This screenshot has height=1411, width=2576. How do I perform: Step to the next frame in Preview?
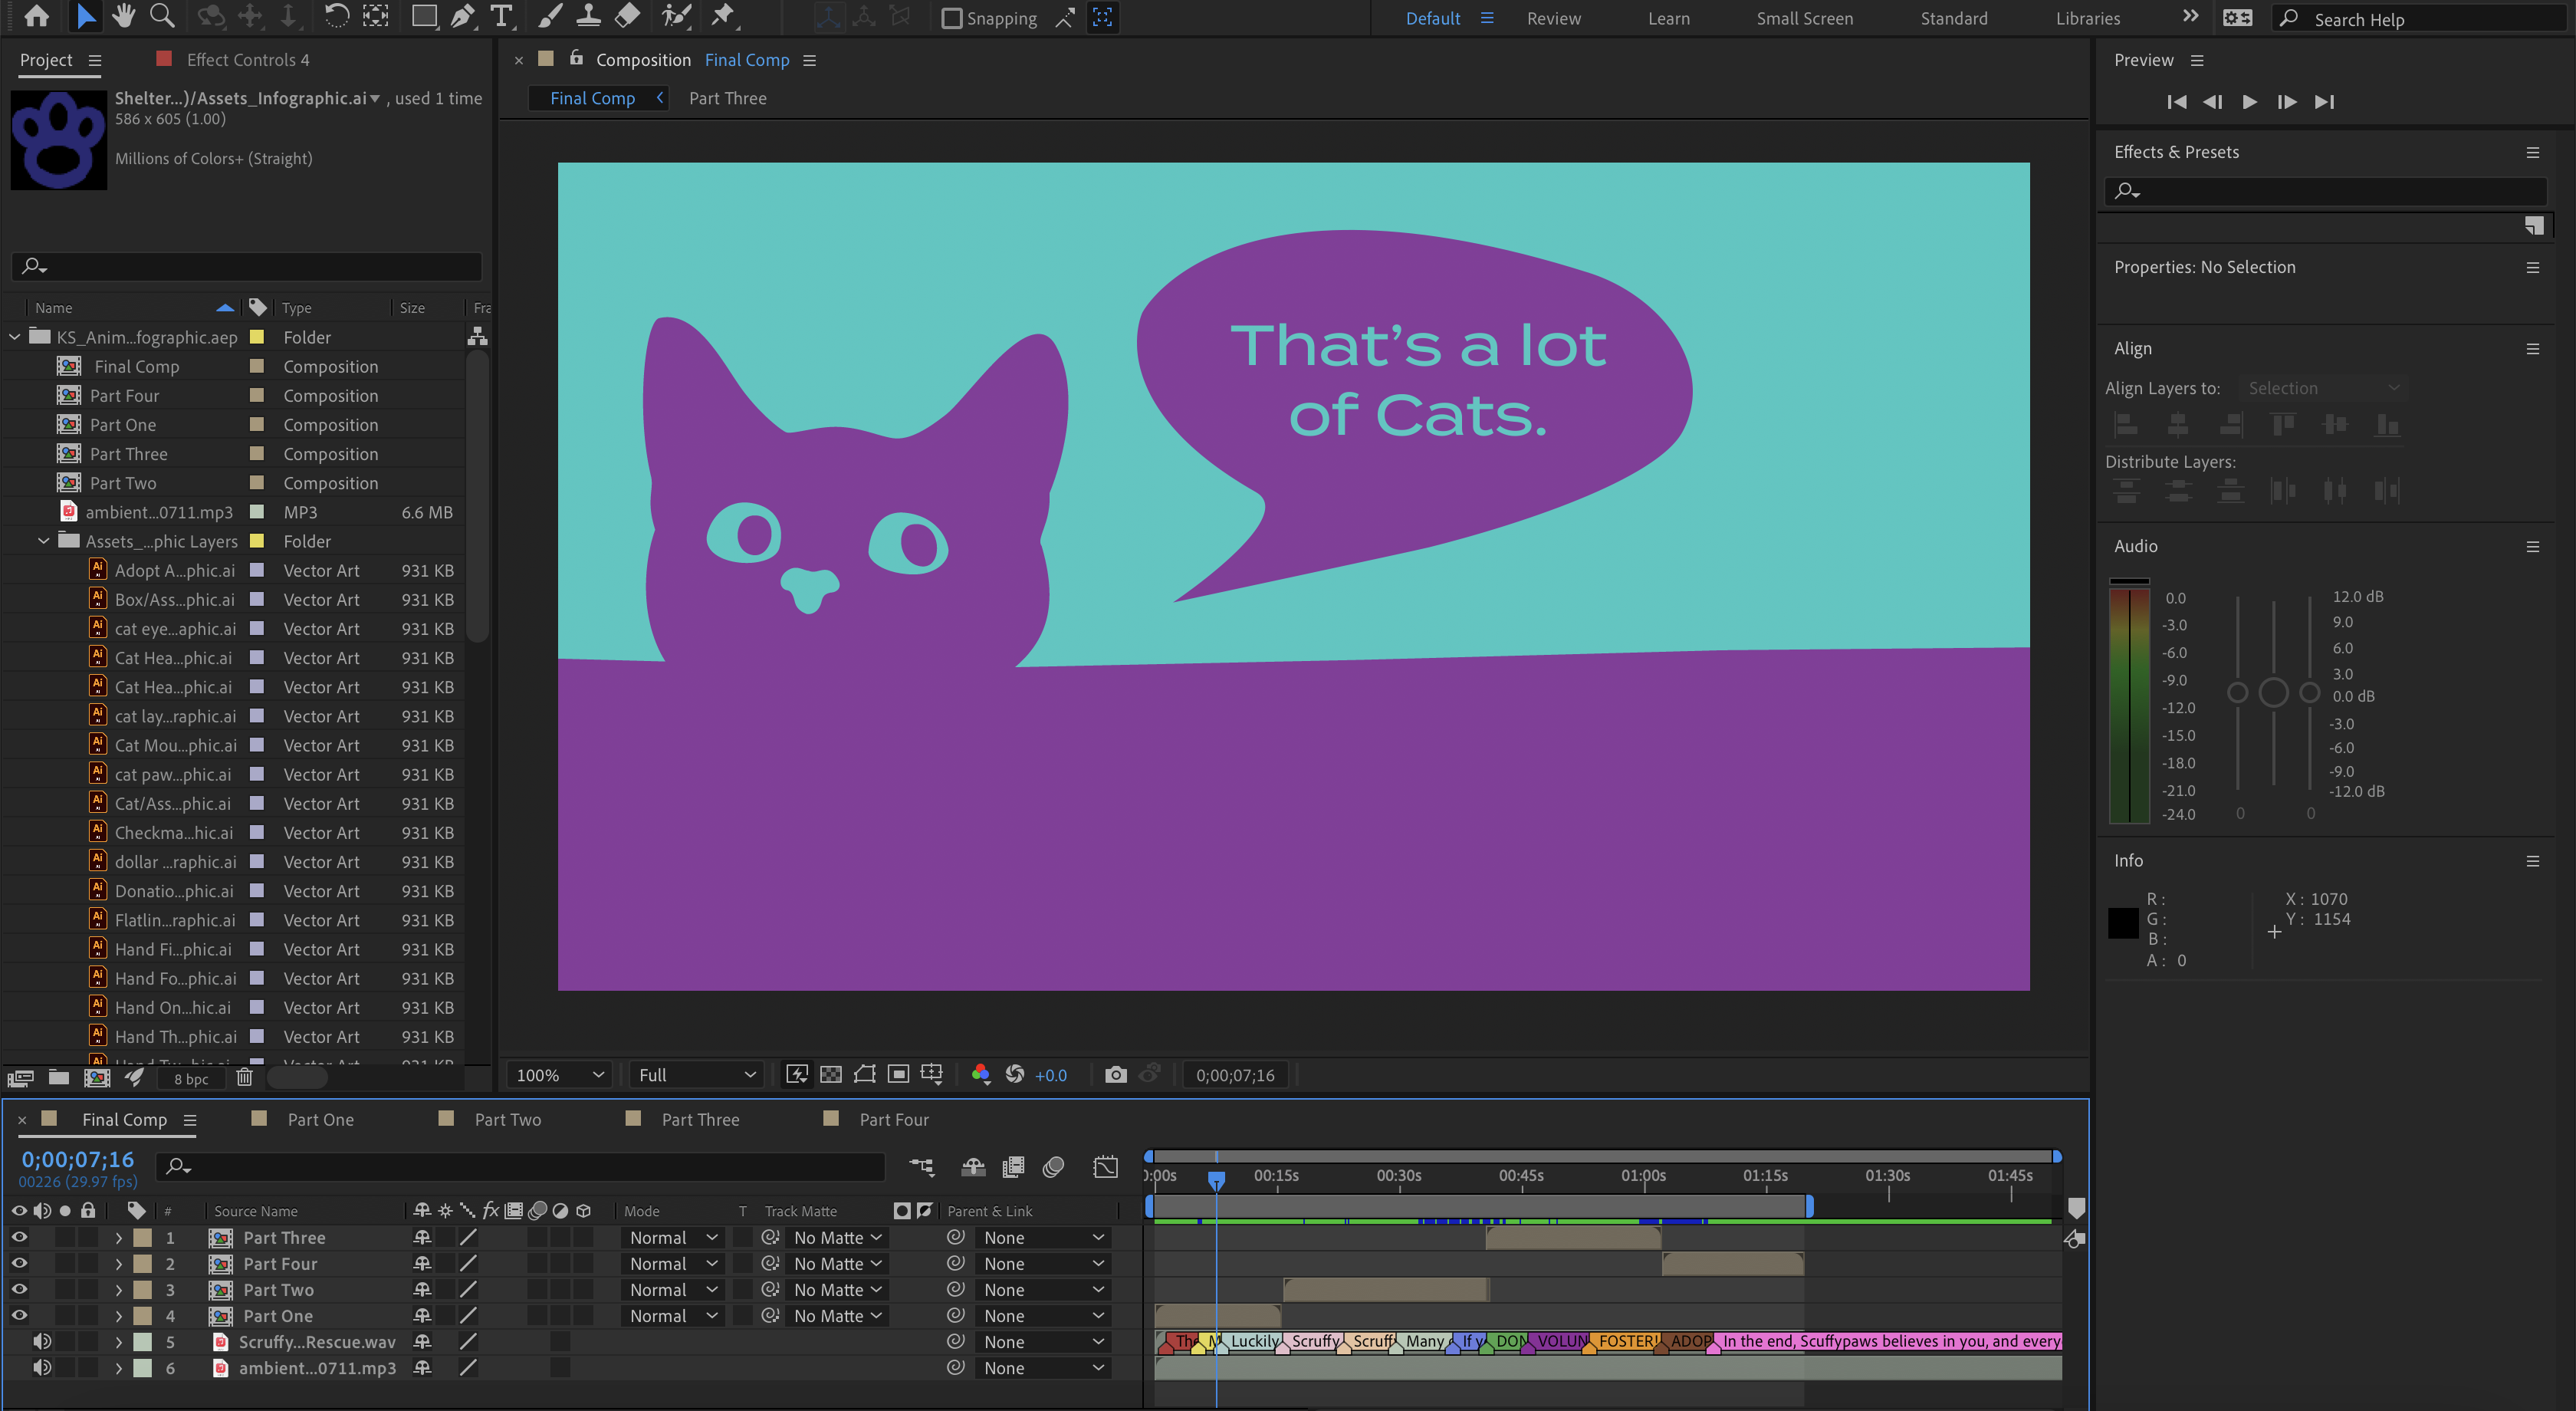[x=2286, y=101]
